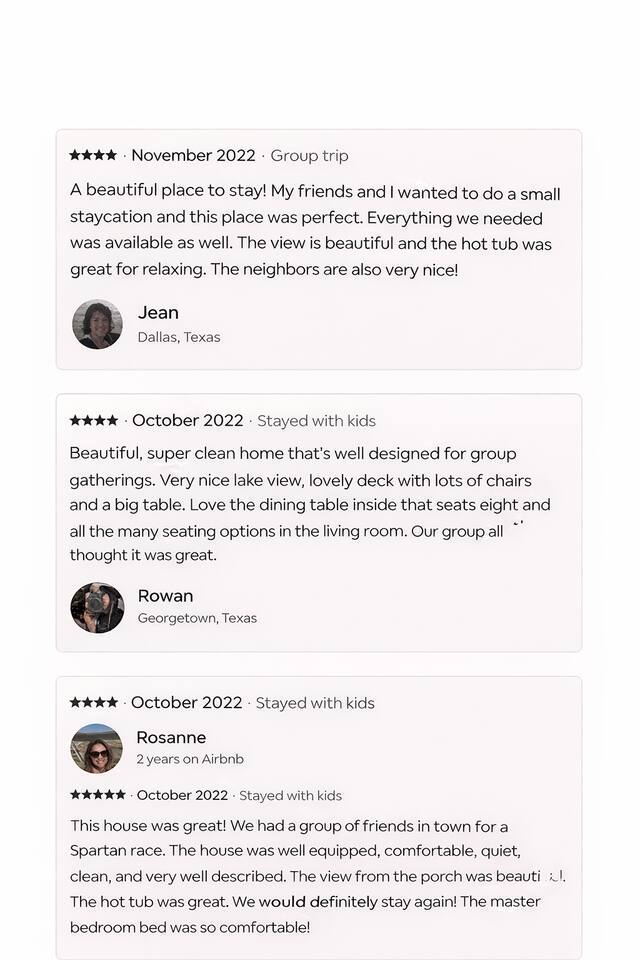Click small October 2022 date under Rosanne's name
The width and height of the screenshot is (640, 960).
tap(182, 796)
